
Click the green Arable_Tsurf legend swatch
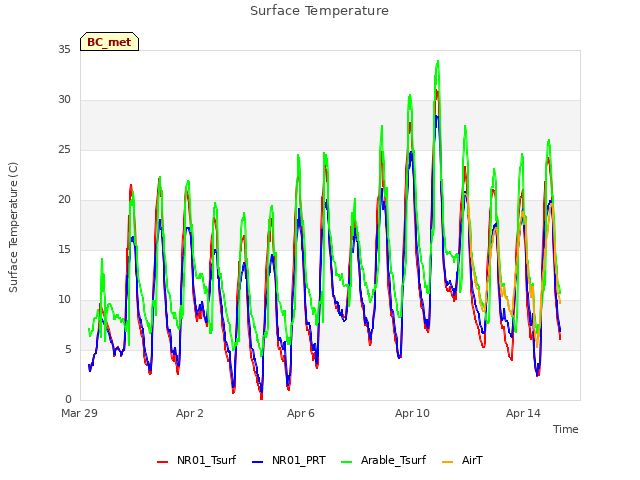[347, 462]
